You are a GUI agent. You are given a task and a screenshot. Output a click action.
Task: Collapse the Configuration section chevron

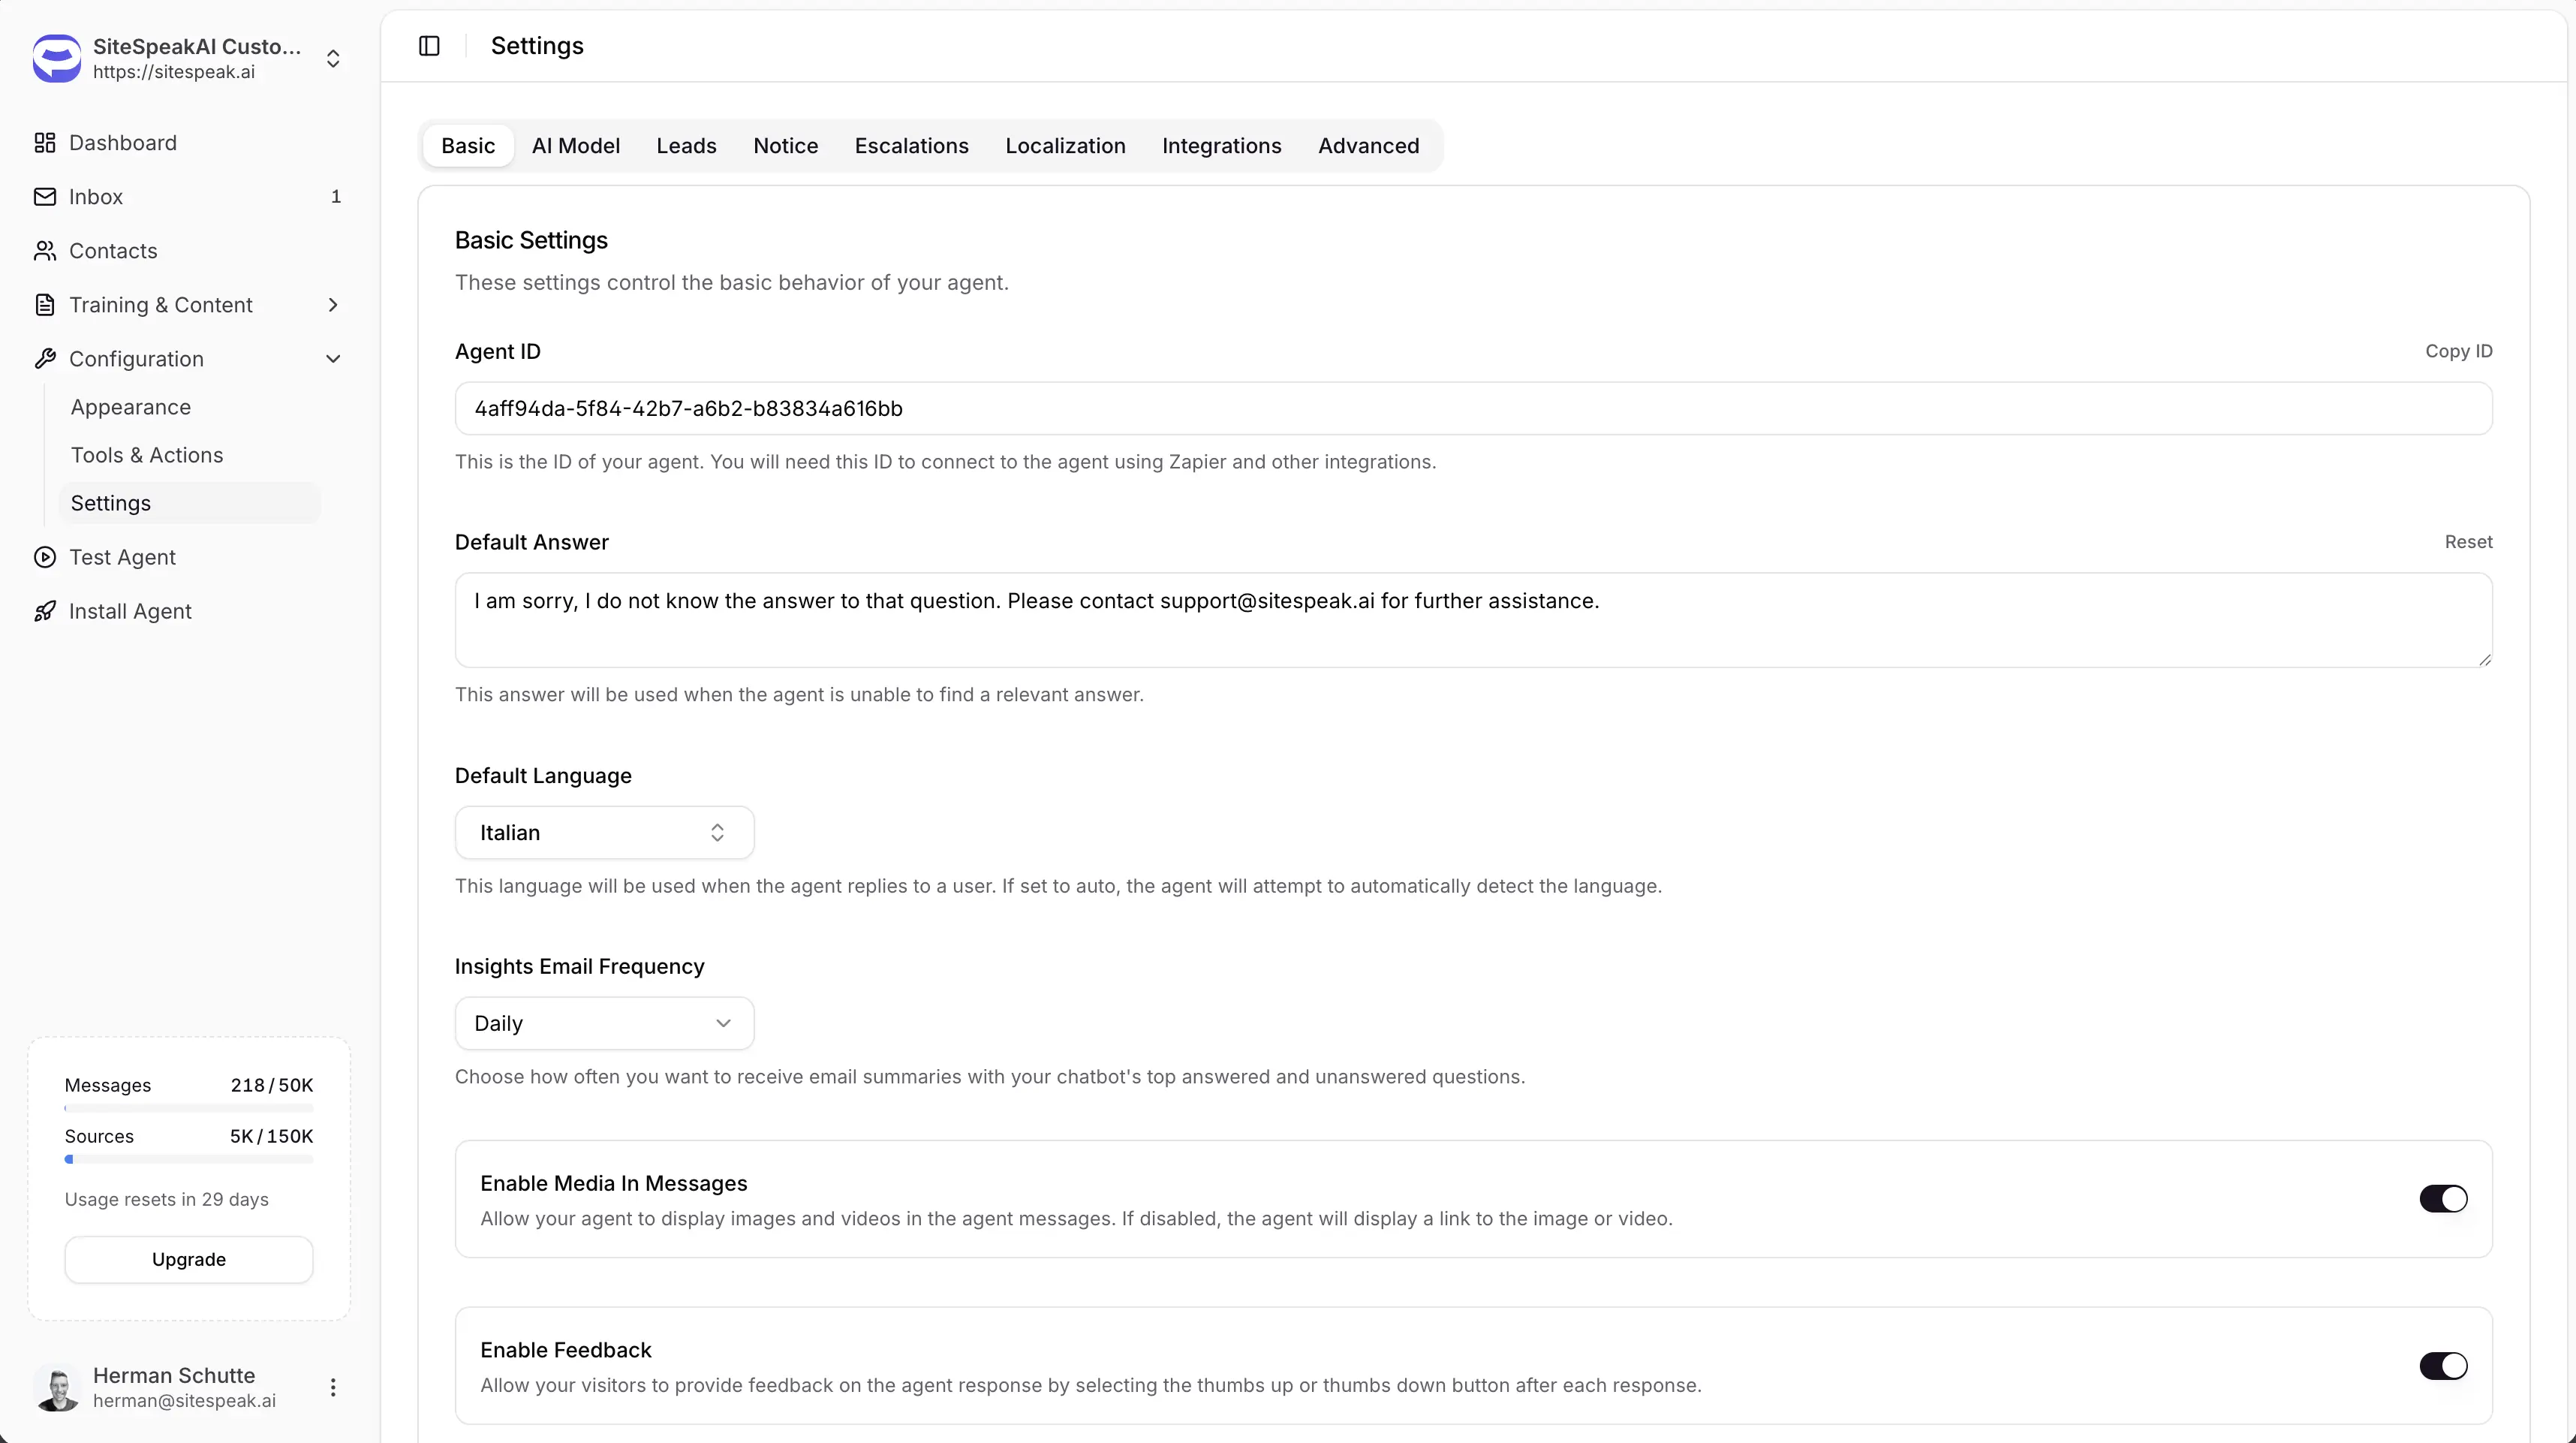[333, 358]
